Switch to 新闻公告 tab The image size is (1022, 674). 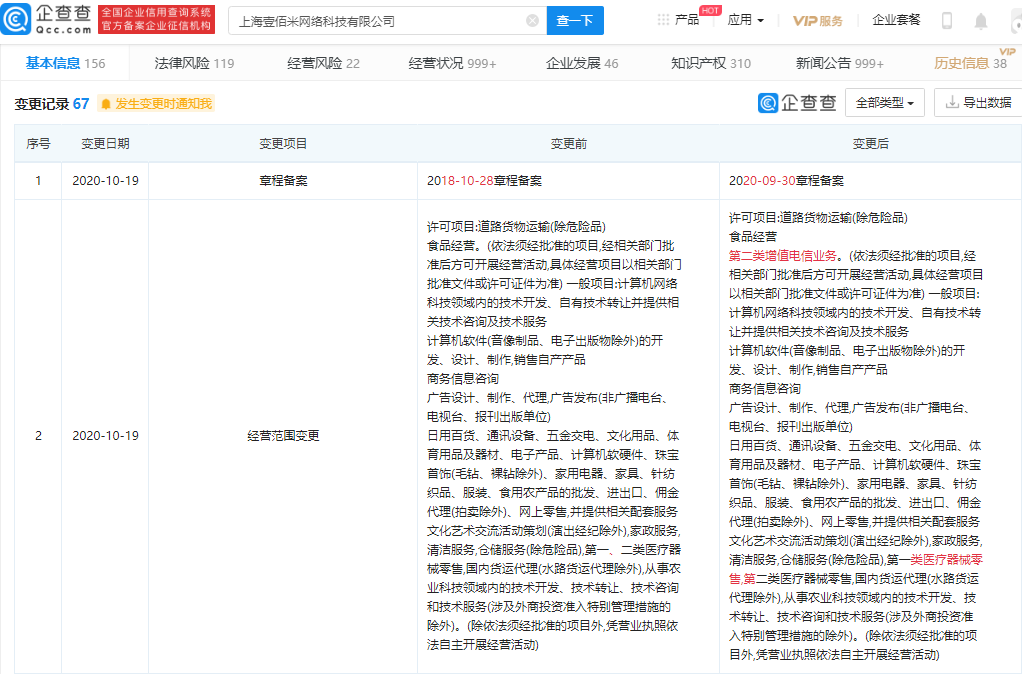coord(840,63)
